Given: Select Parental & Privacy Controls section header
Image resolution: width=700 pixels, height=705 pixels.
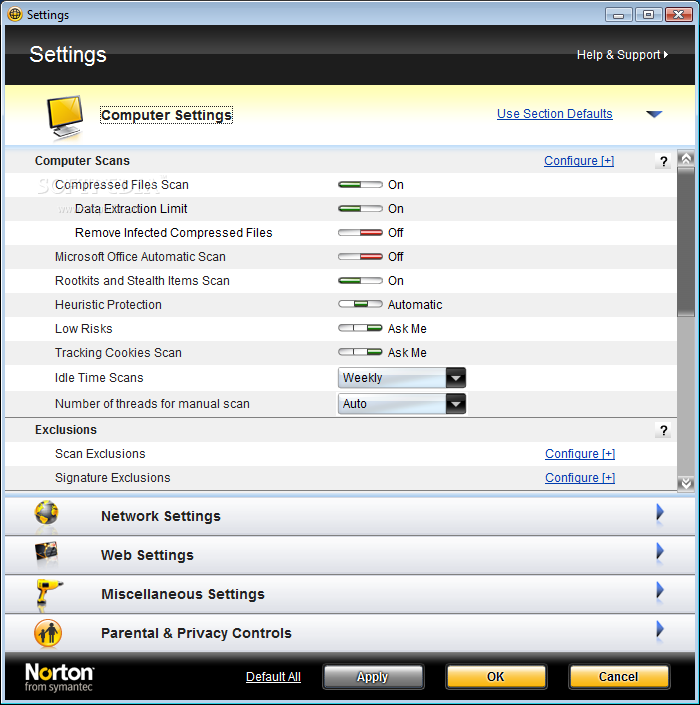Looking at the screenshot, I should pyautogui.click(x=350, y=633).
